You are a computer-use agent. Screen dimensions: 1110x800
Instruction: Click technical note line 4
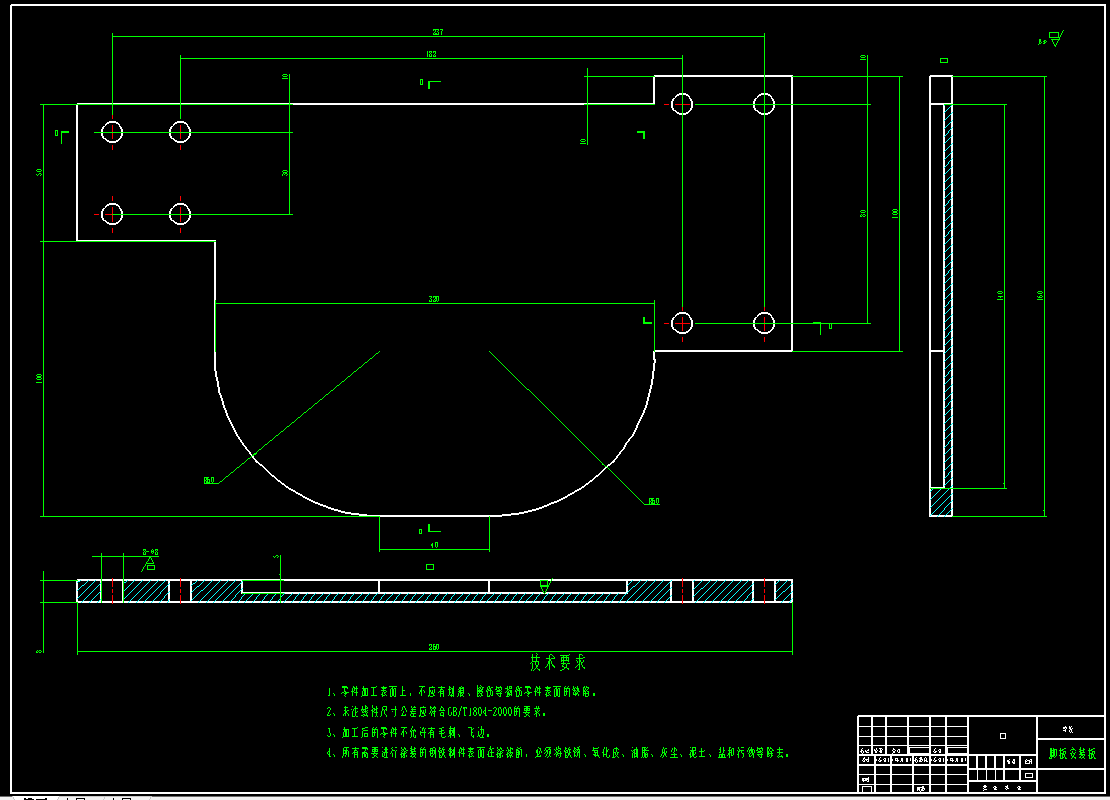tap(558, 753)
